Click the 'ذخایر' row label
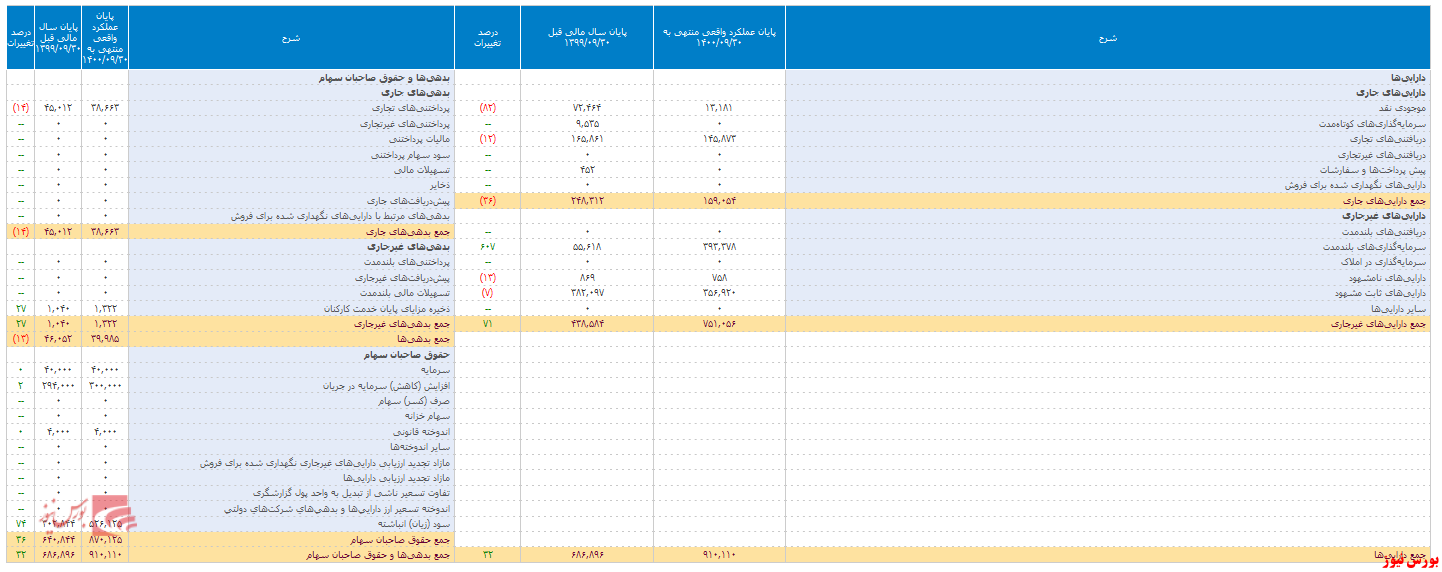The image size is (1442, 572). coord(441,185)
